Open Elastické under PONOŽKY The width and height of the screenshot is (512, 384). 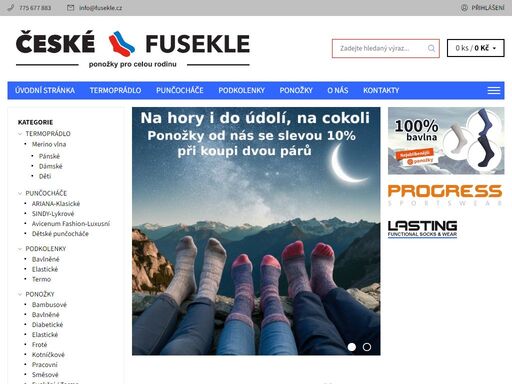[x=45, y=335]
